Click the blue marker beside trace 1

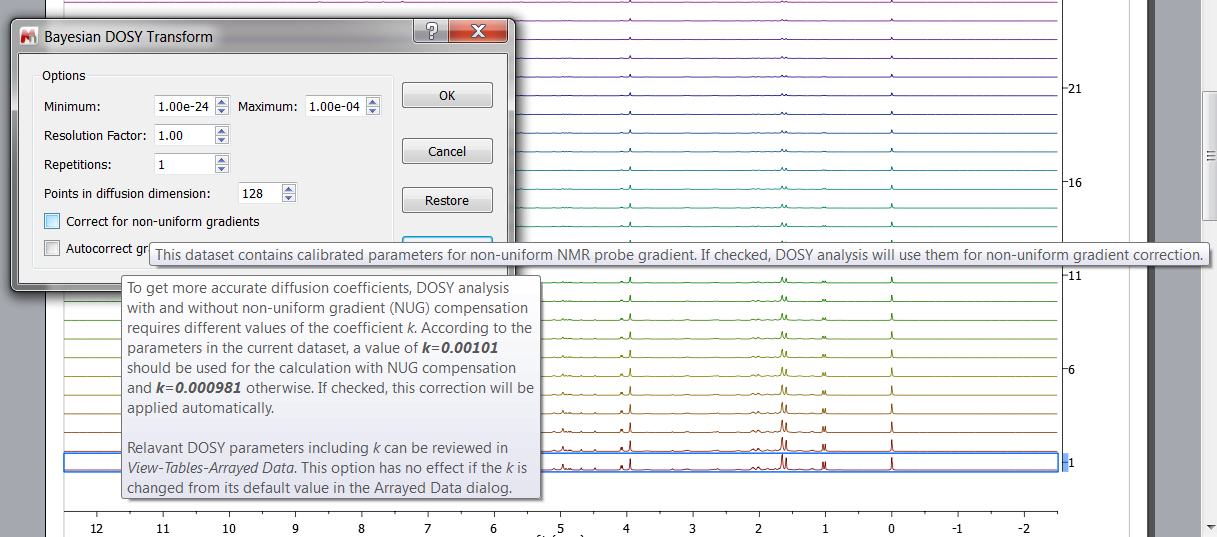tap(1064, 463)
